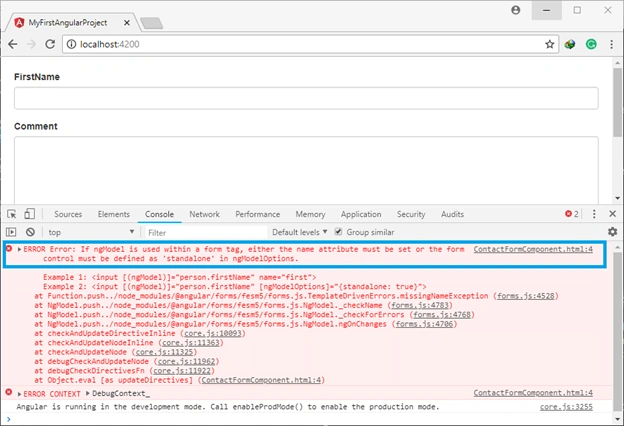Click the page's vertical scrollbar thumb

click(618, 102)
